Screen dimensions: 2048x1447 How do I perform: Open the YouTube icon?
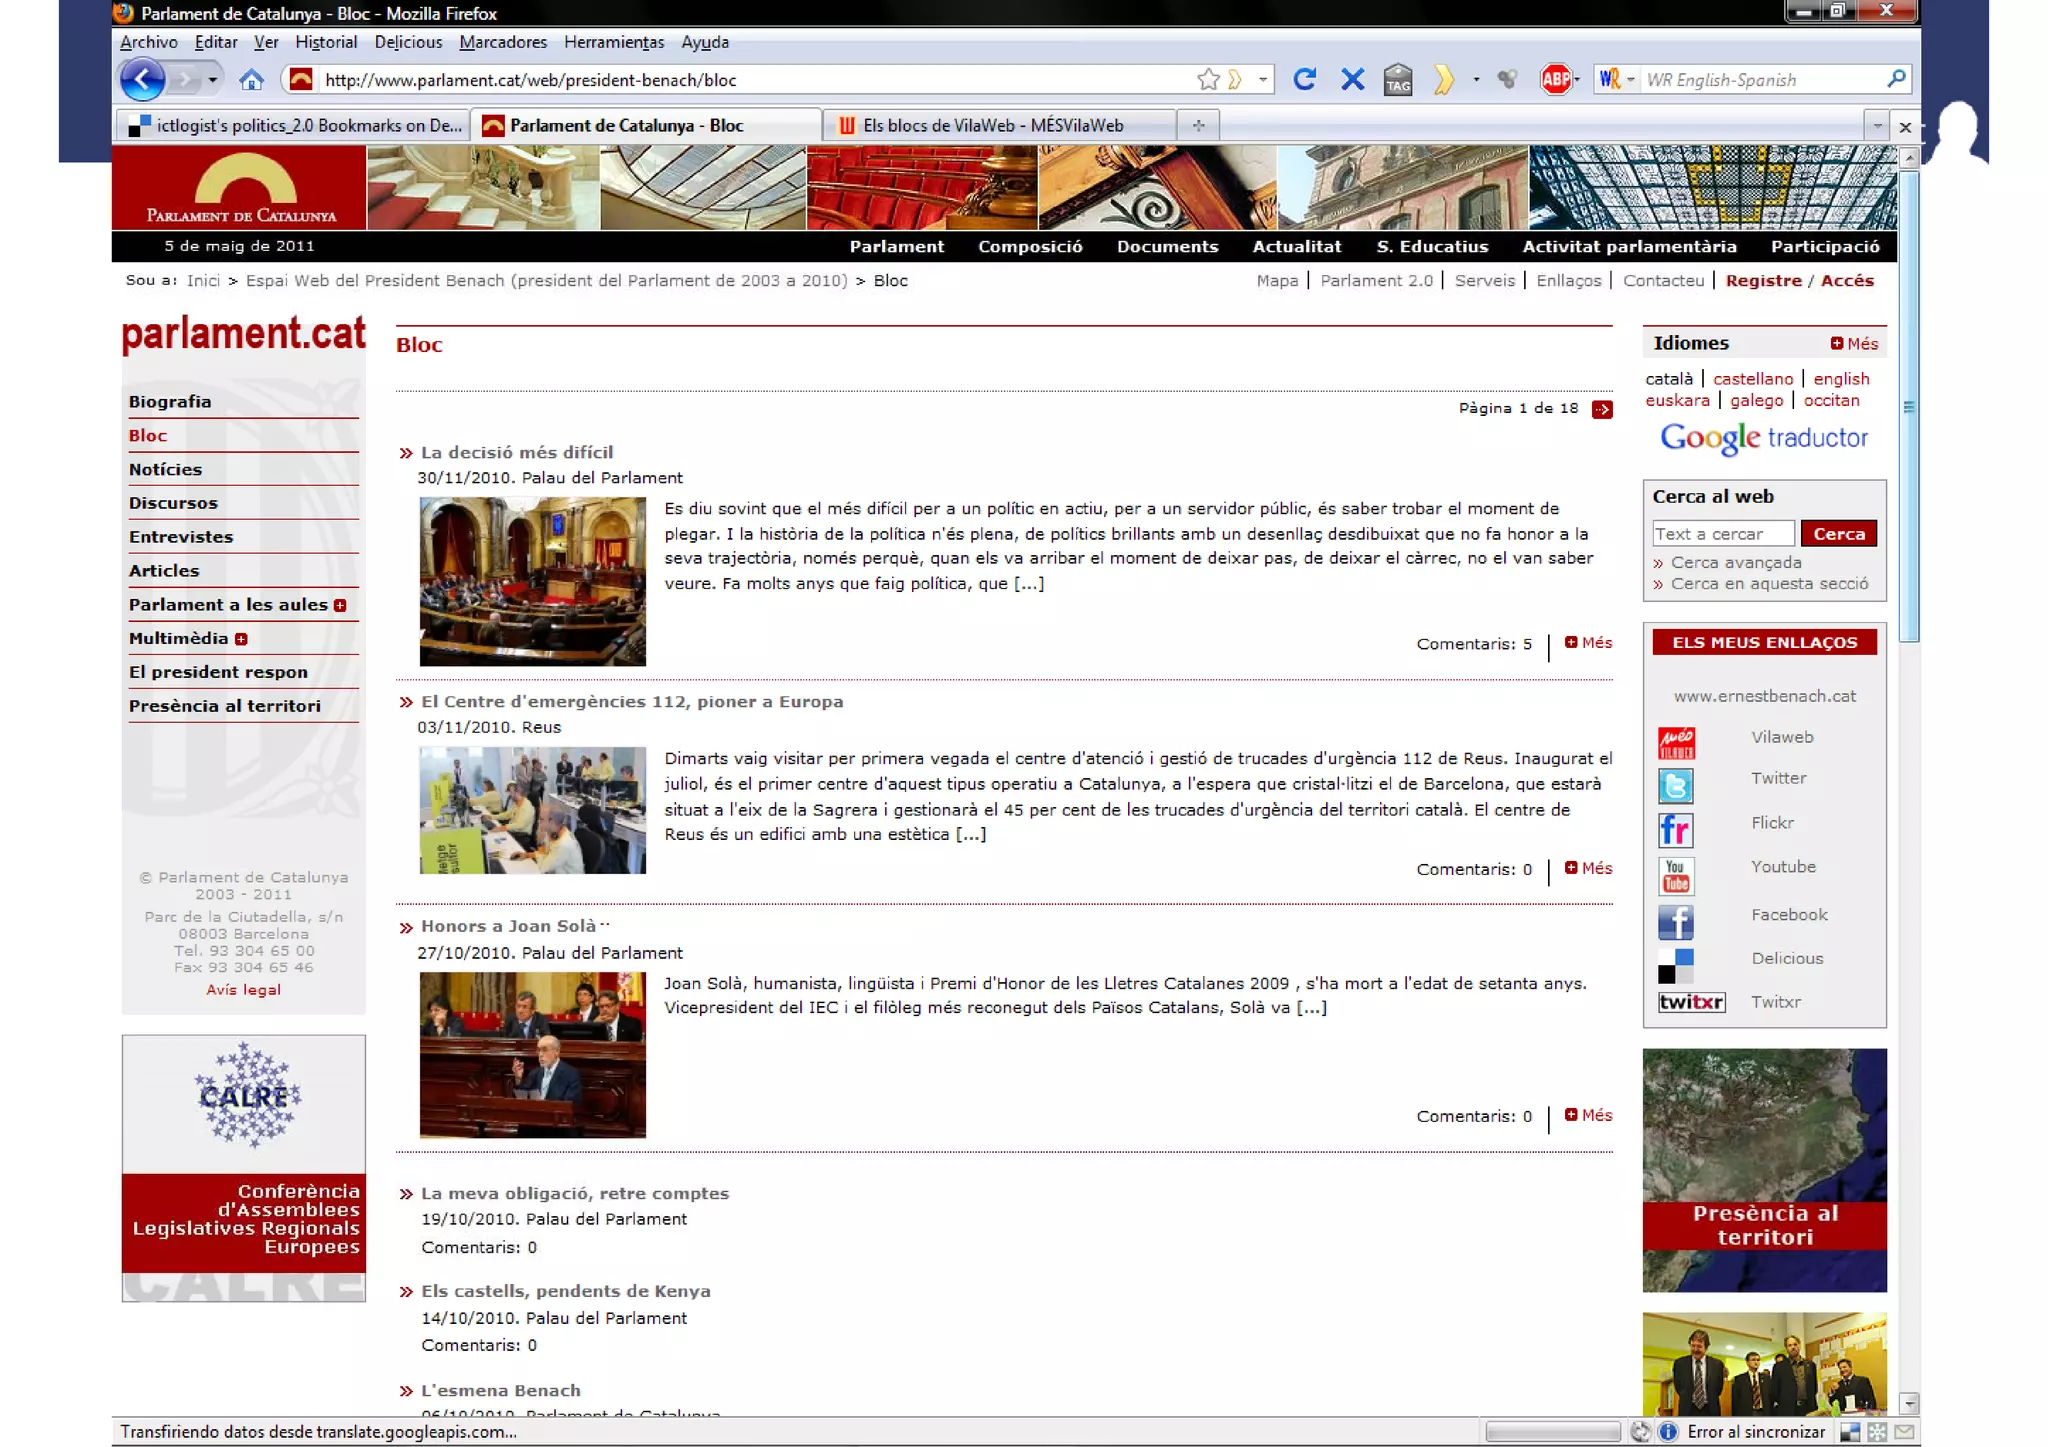(1676, 875)
